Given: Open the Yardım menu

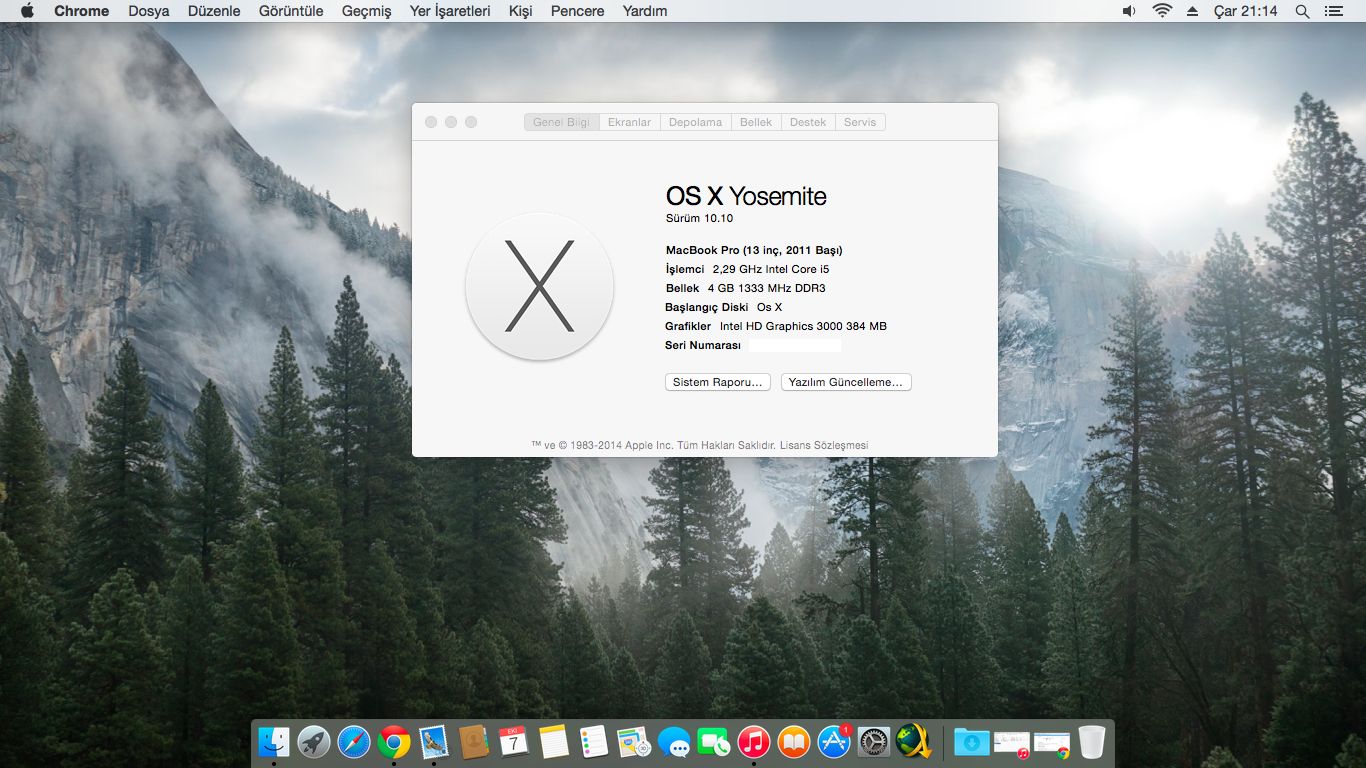Looking at the screenshot, I should (x=645, y=11).
